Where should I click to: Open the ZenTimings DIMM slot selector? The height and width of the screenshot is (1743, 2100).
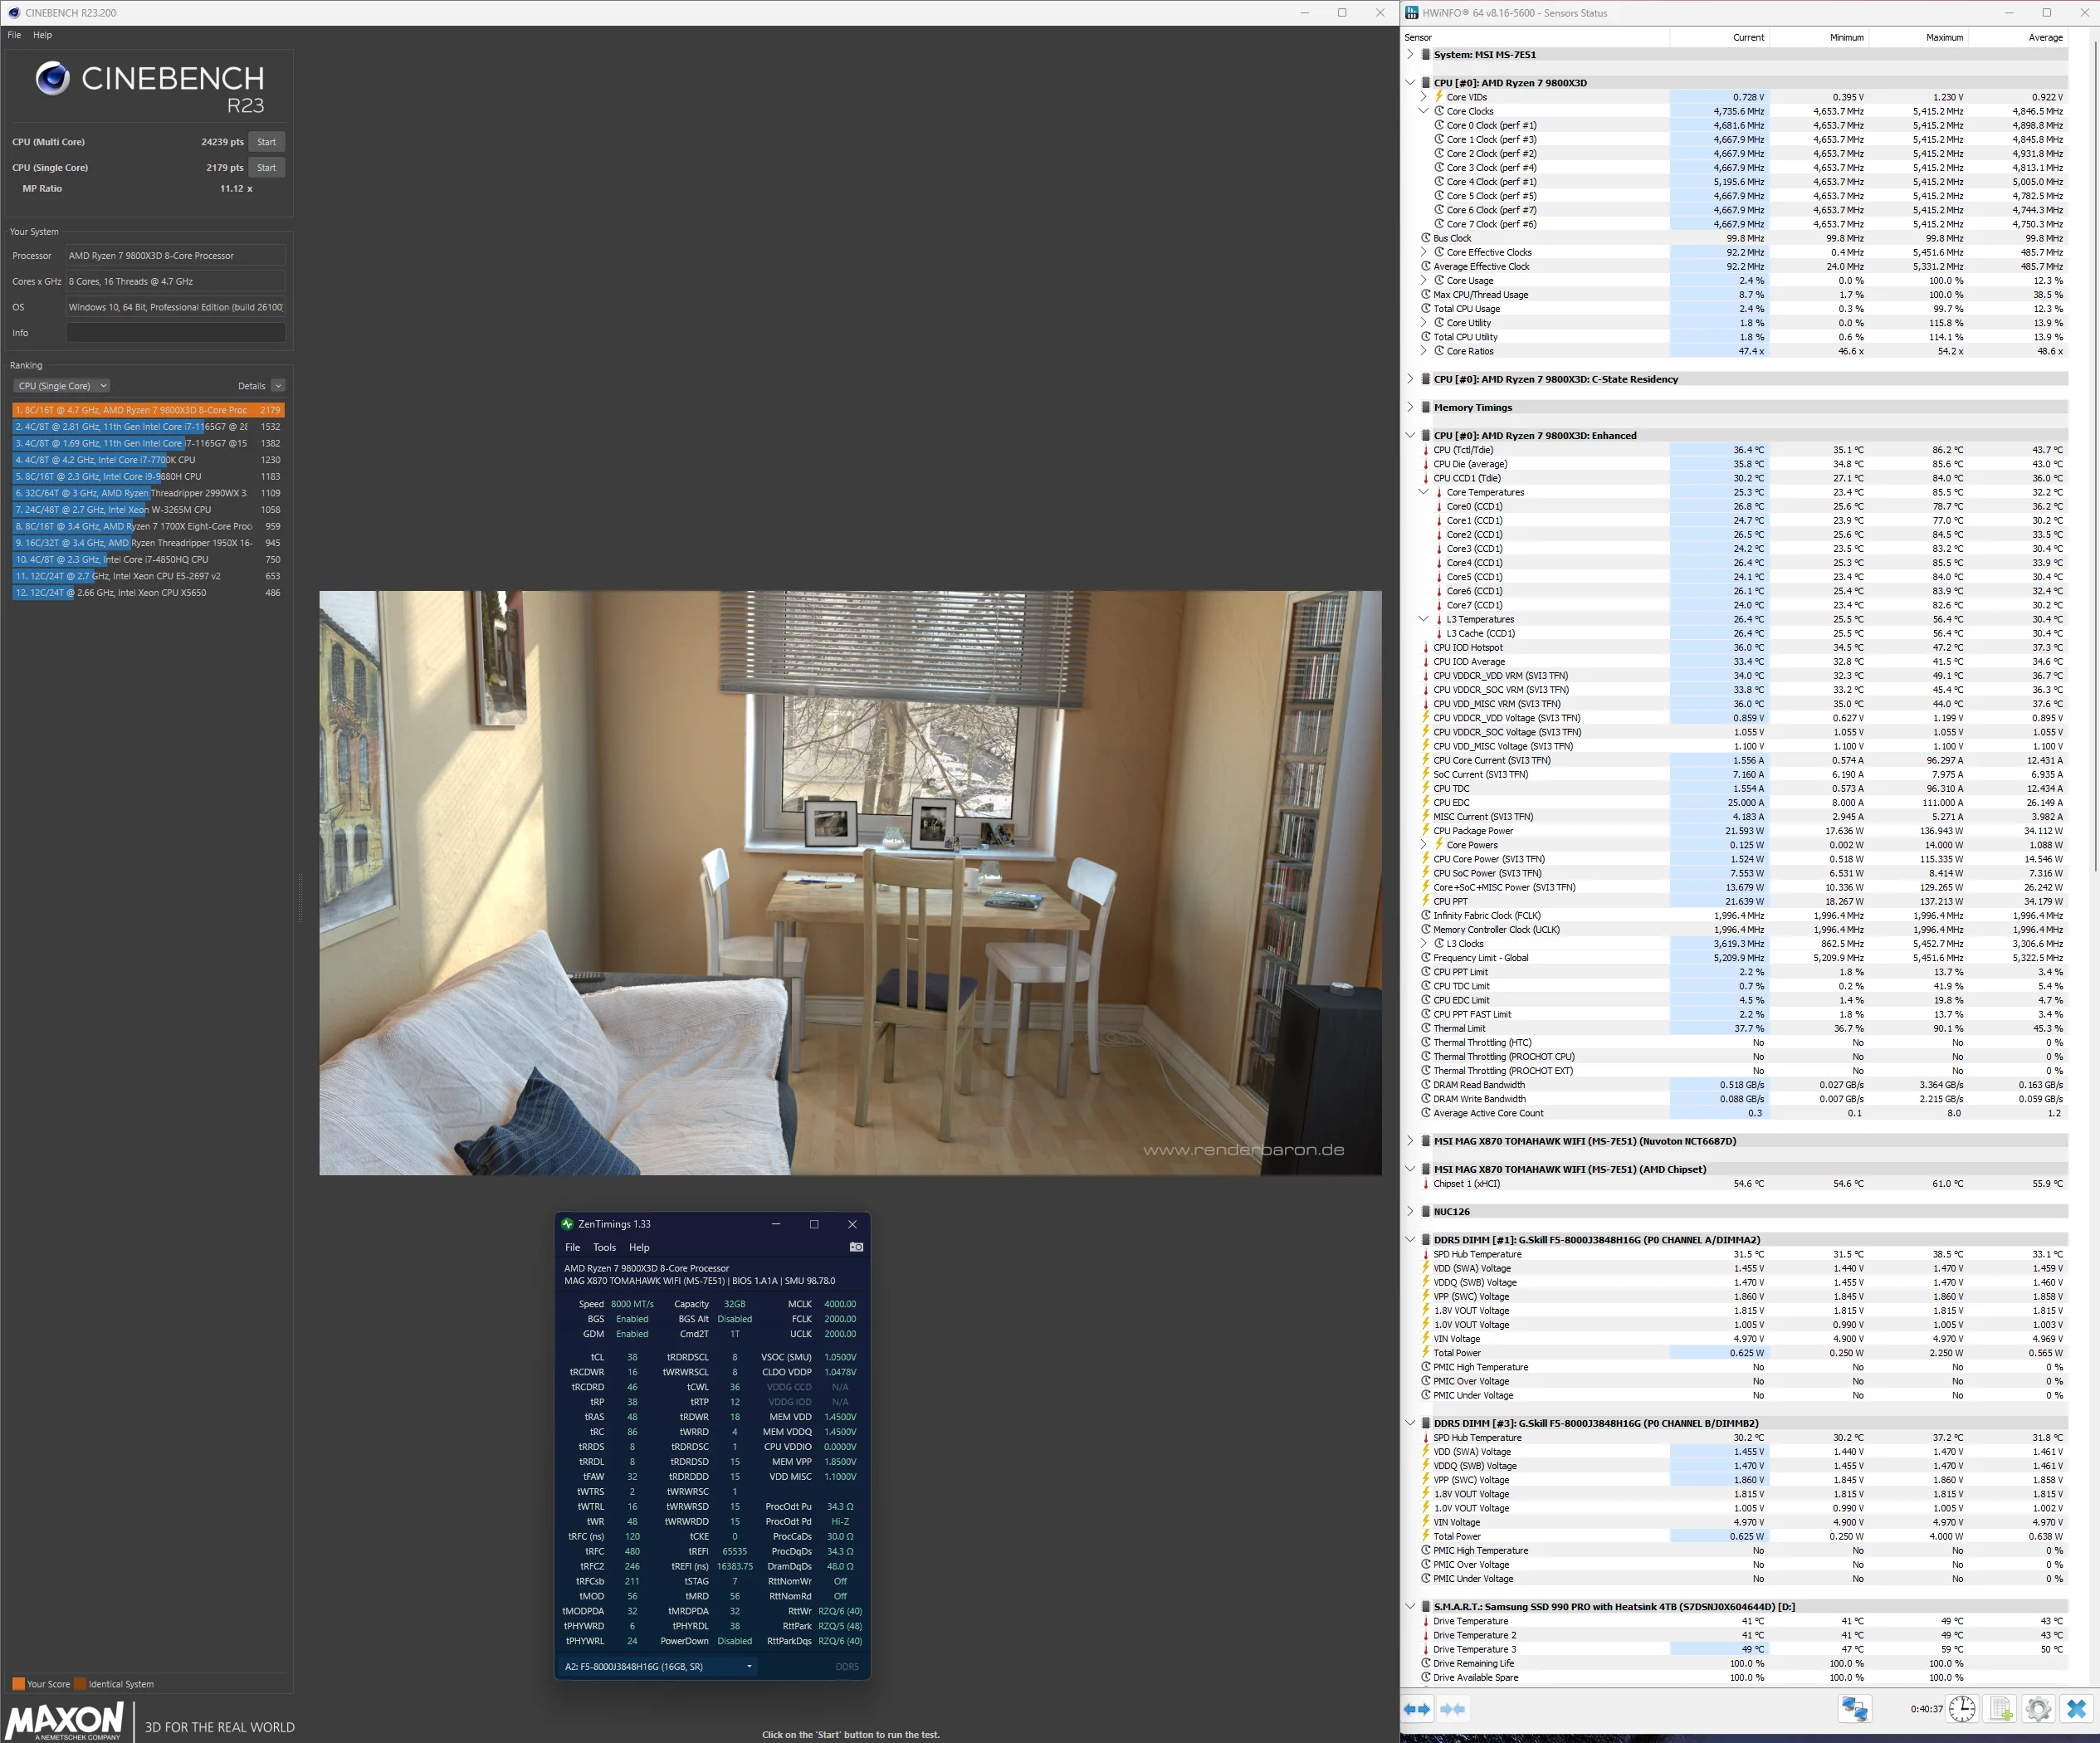click(x=658, y=1666)
